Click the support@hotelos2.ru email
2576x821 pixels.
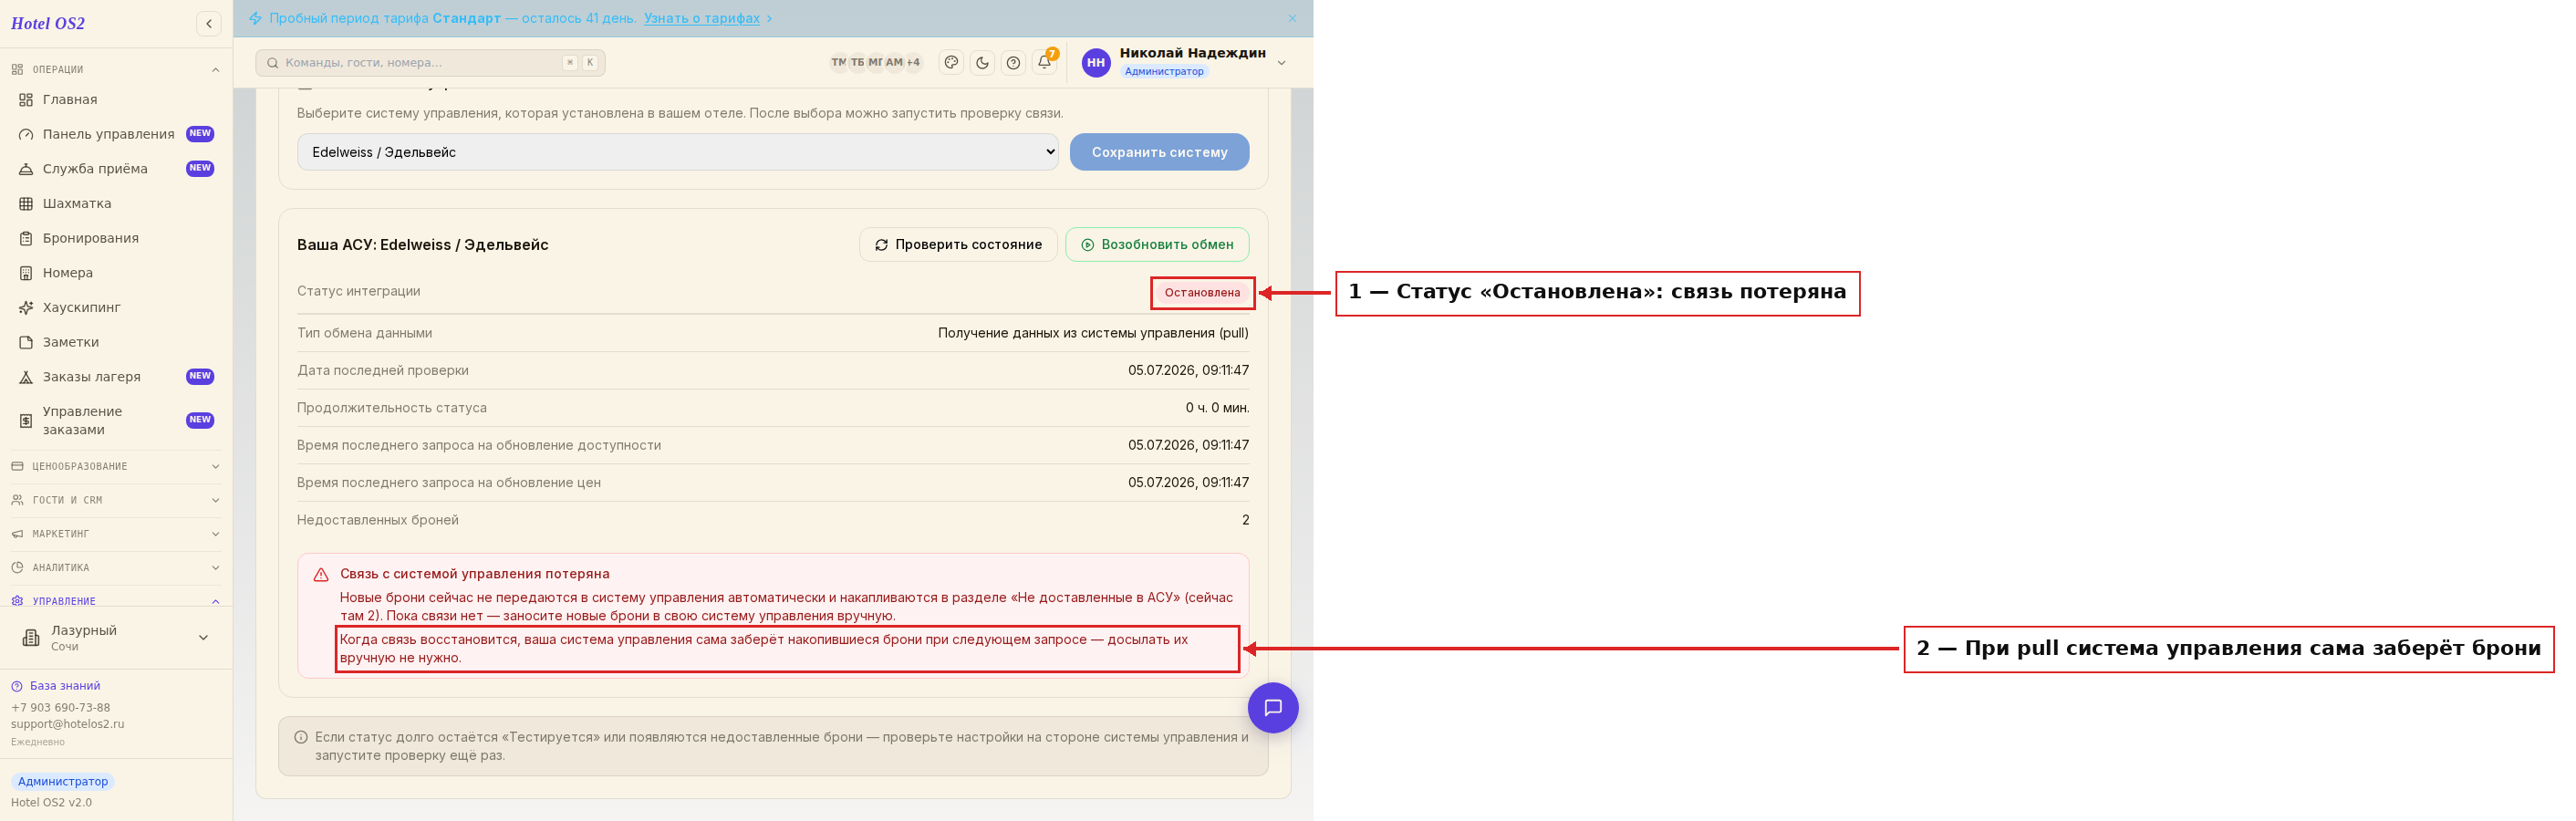click(x=68, y=724)
